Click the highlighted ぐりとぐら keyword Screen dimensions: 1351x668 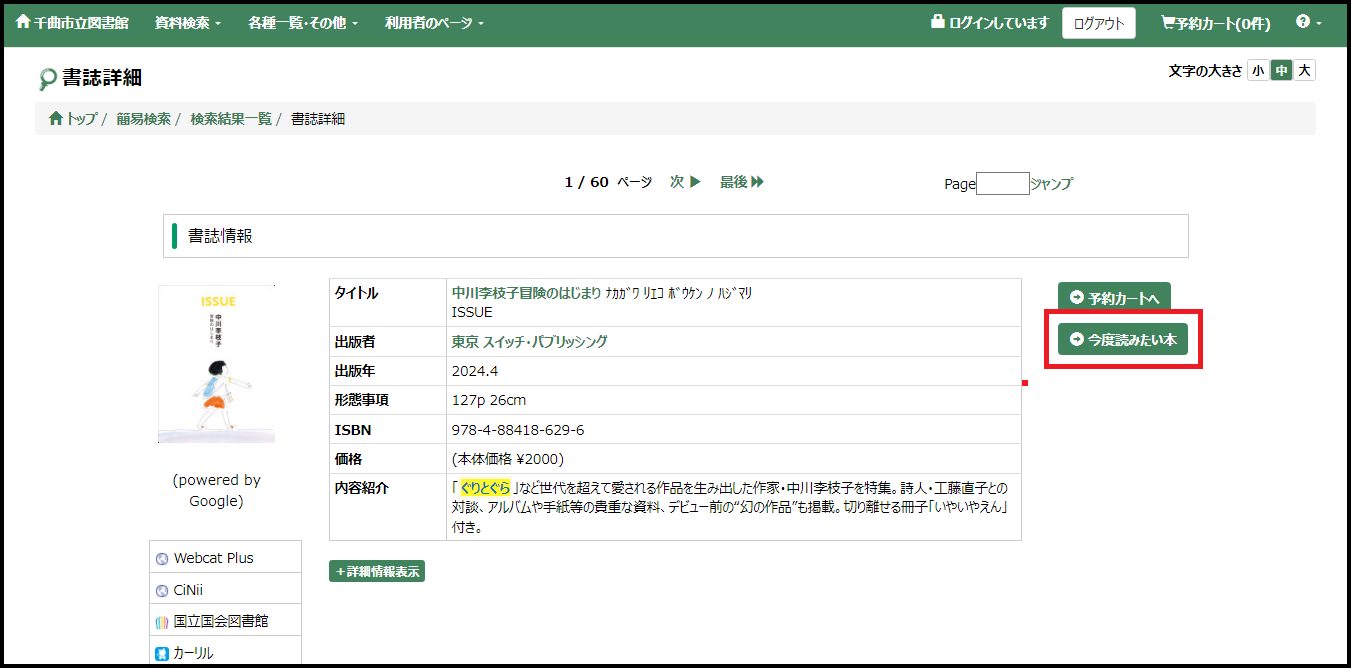click(x=485, y=488)
